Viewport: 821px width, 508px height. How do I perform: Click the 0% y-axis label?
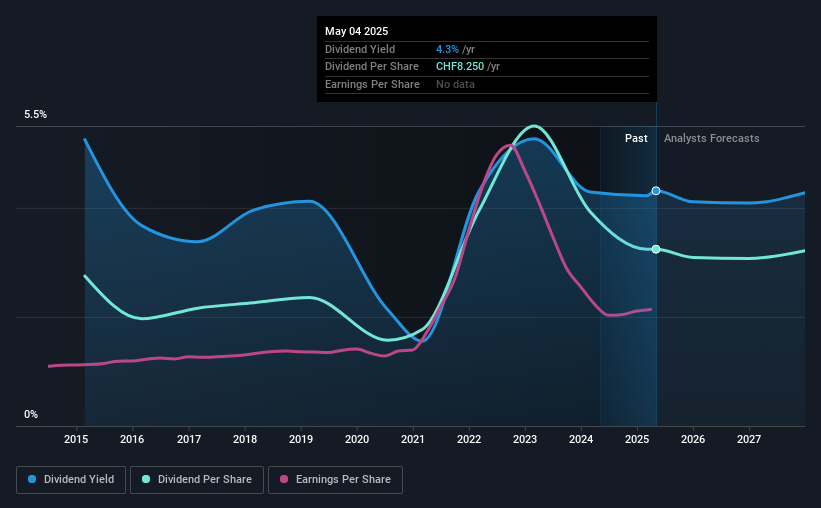click(x=31, y=414)
